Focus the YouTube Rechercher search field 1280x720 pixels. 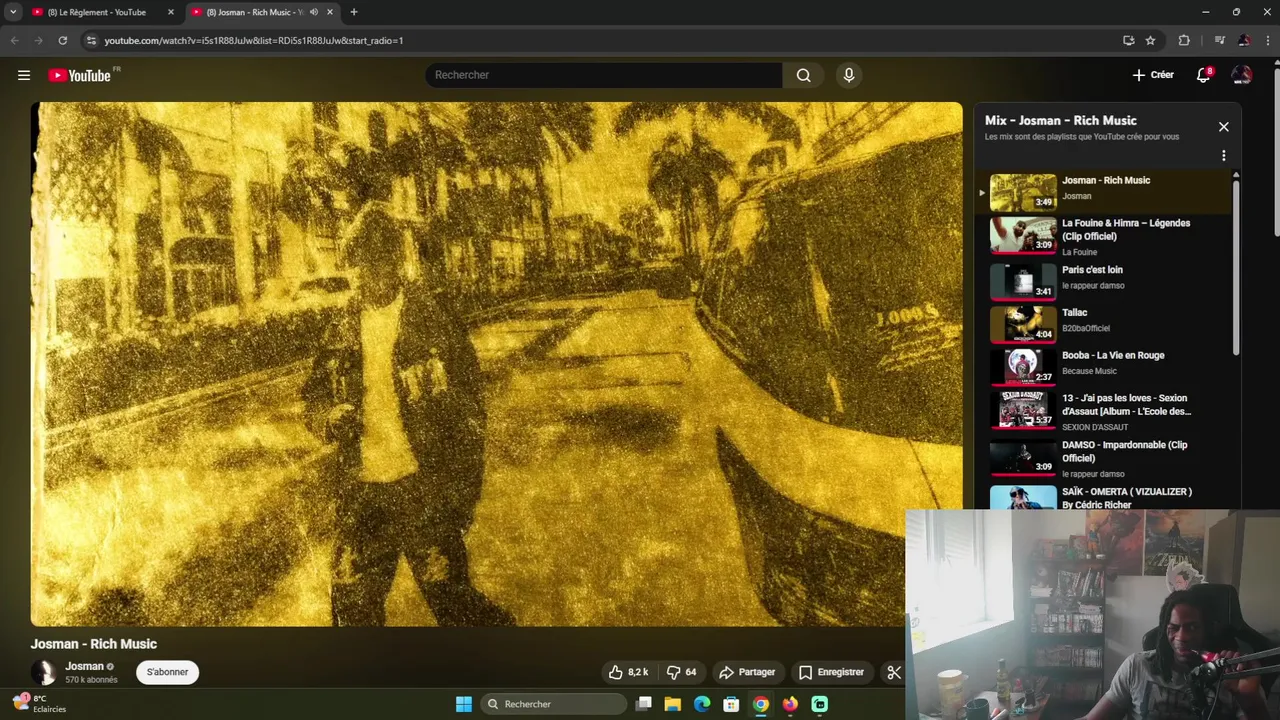tap(604, 75)
